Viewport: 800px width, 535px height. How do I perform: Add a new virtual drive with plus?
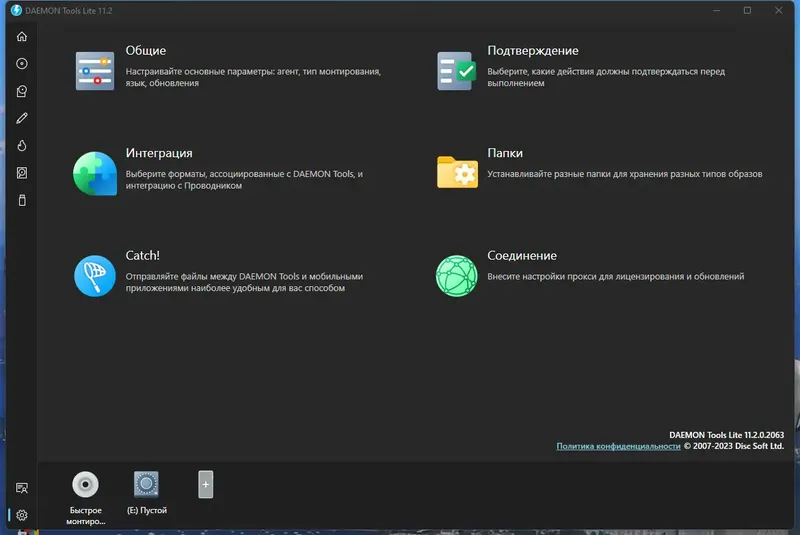click(206, 484)
